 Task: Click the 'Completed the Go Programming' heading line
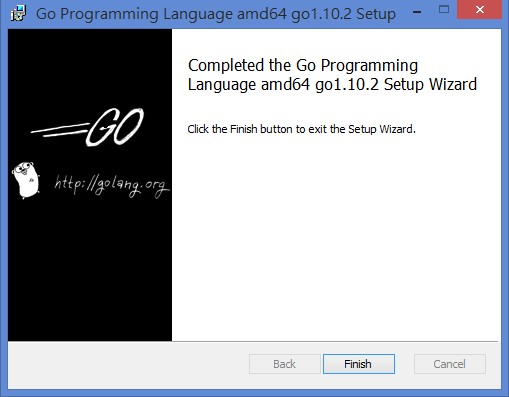(303, 65)
